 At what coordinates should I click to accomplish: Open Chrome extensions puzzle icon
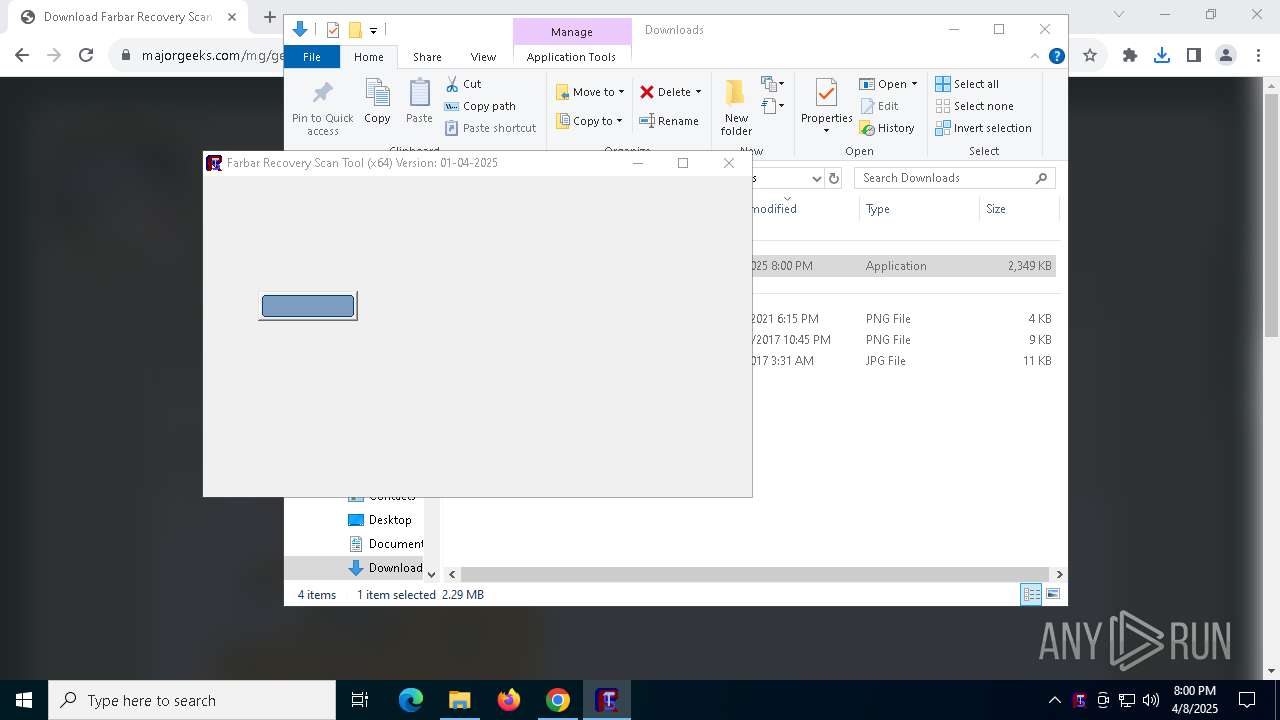coord(1130,56)
